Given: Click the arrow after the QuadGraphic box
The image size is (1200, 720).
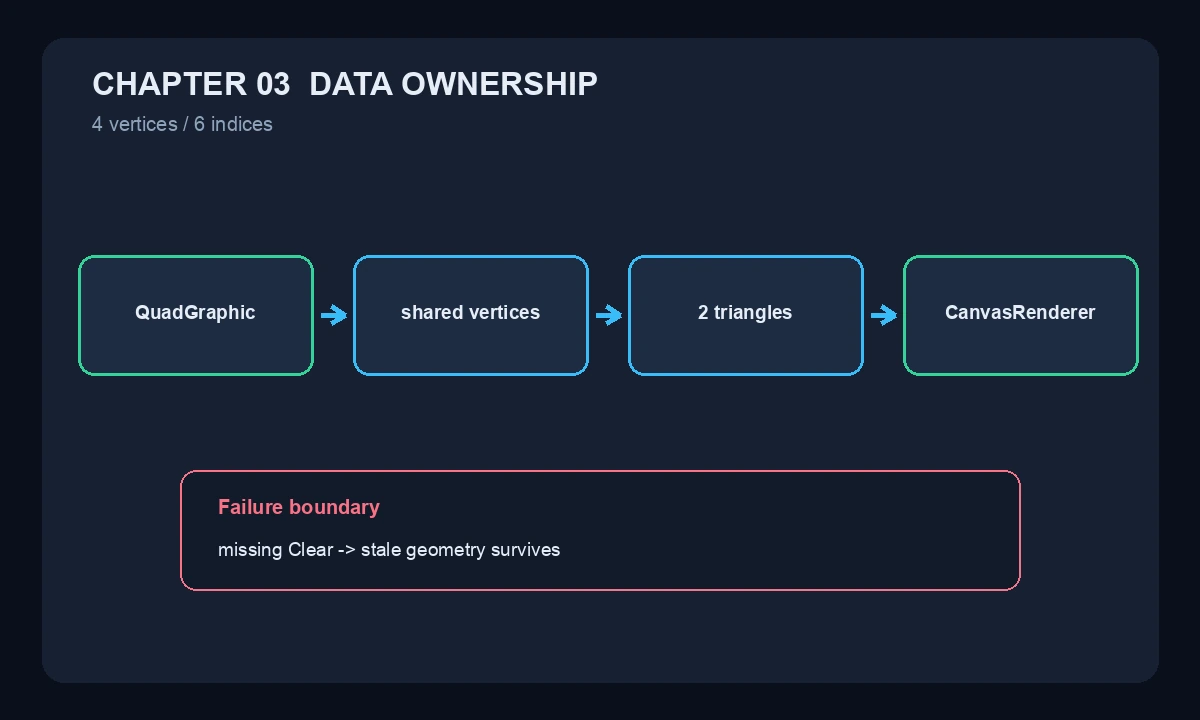Looking at the screenshot, I should click(x=334, y=316).
